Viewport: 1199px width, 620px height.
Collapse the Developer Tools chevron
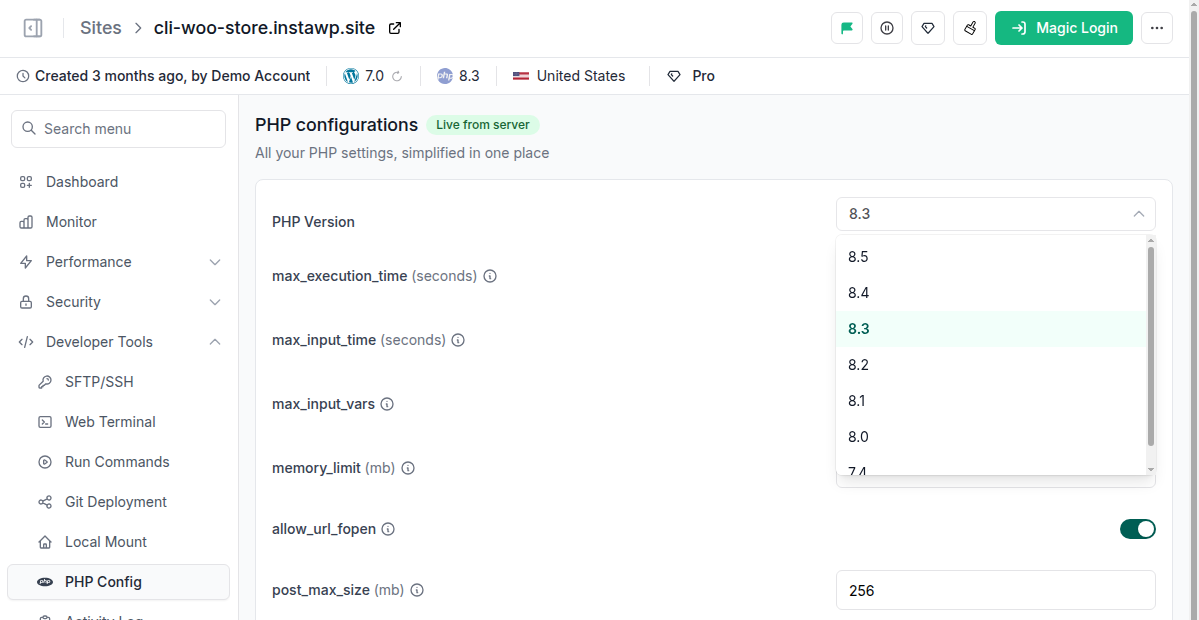click(x=215, y=342)
